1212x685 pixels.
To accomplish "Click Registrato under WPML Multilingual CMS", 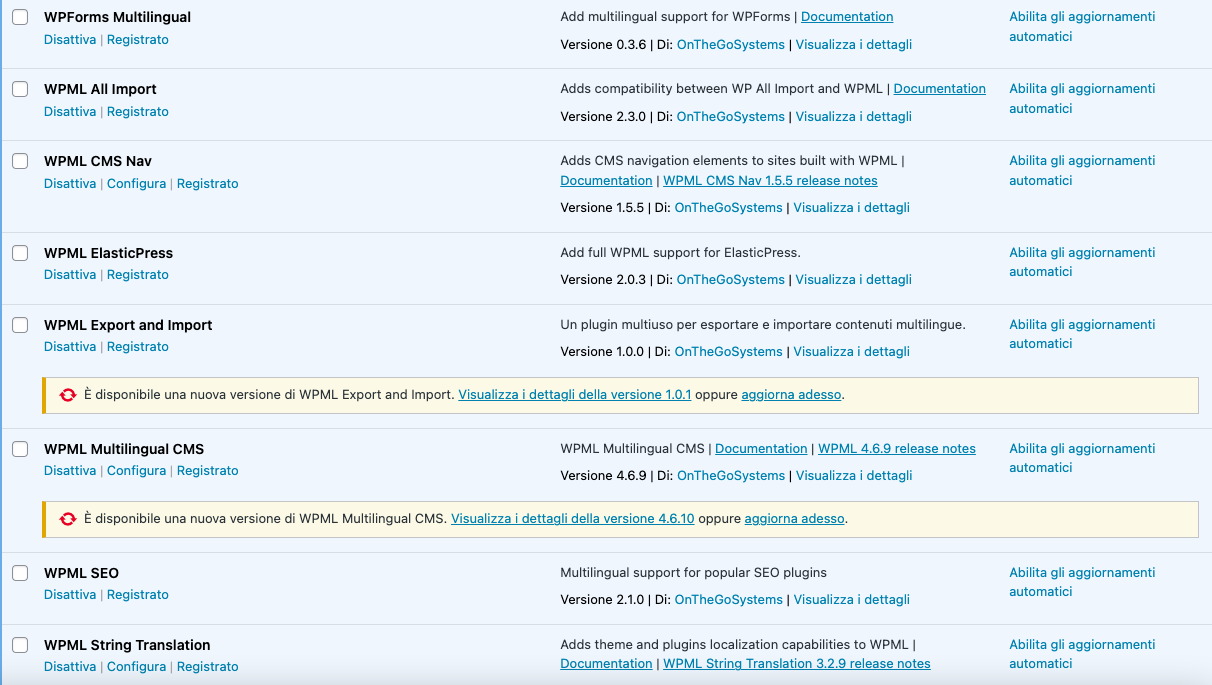I will (x=208, y=470).
